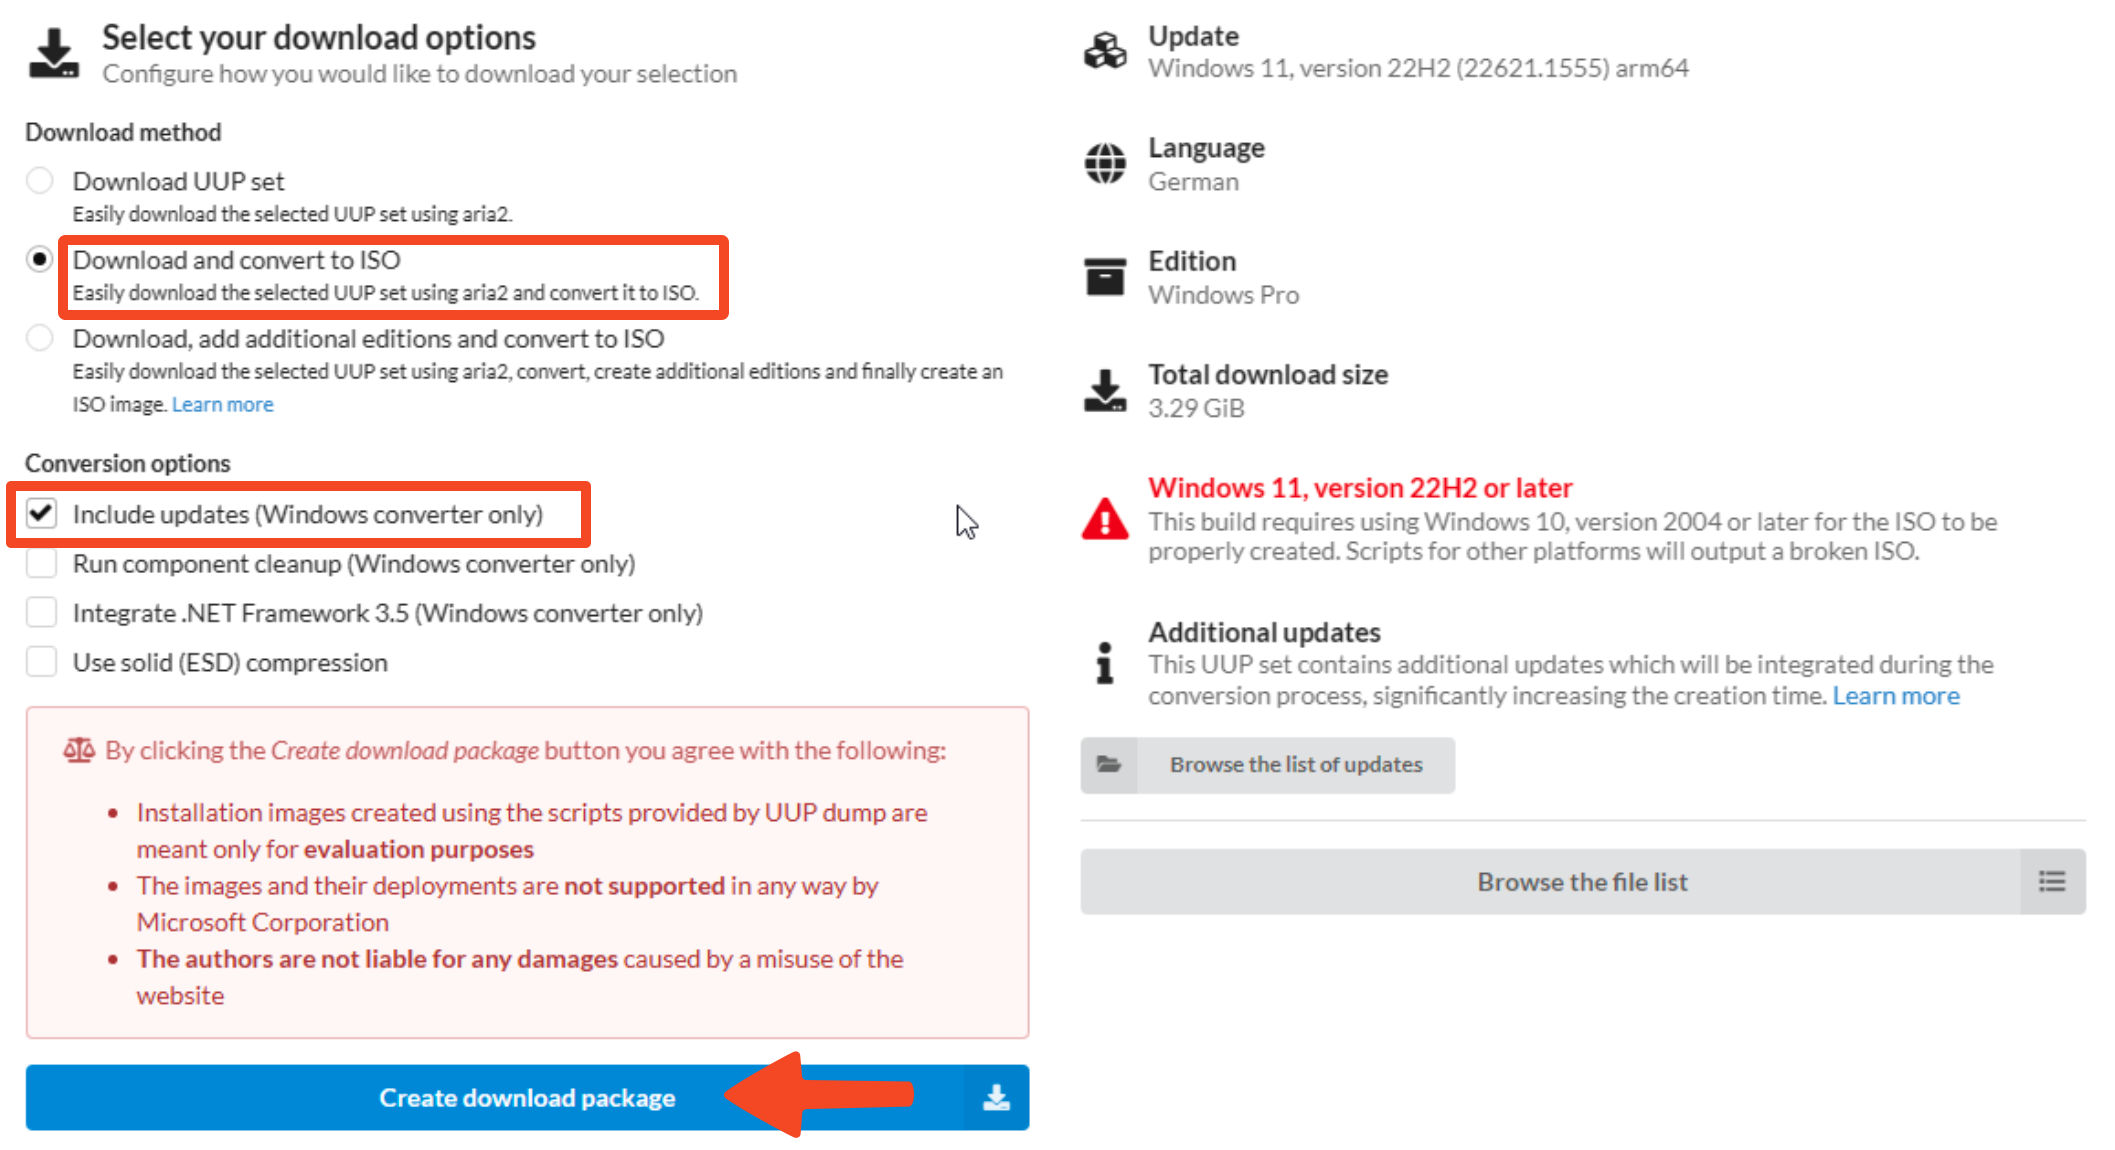Select Download, add additional editions radio option

coord(40,339)
